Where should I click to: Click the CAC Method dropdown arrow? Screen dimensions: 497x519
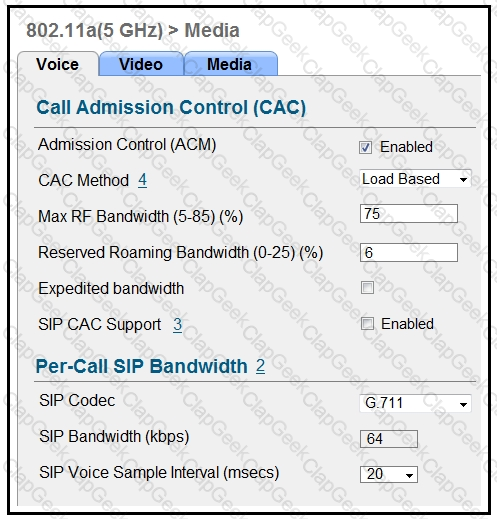tap(463, 180)
